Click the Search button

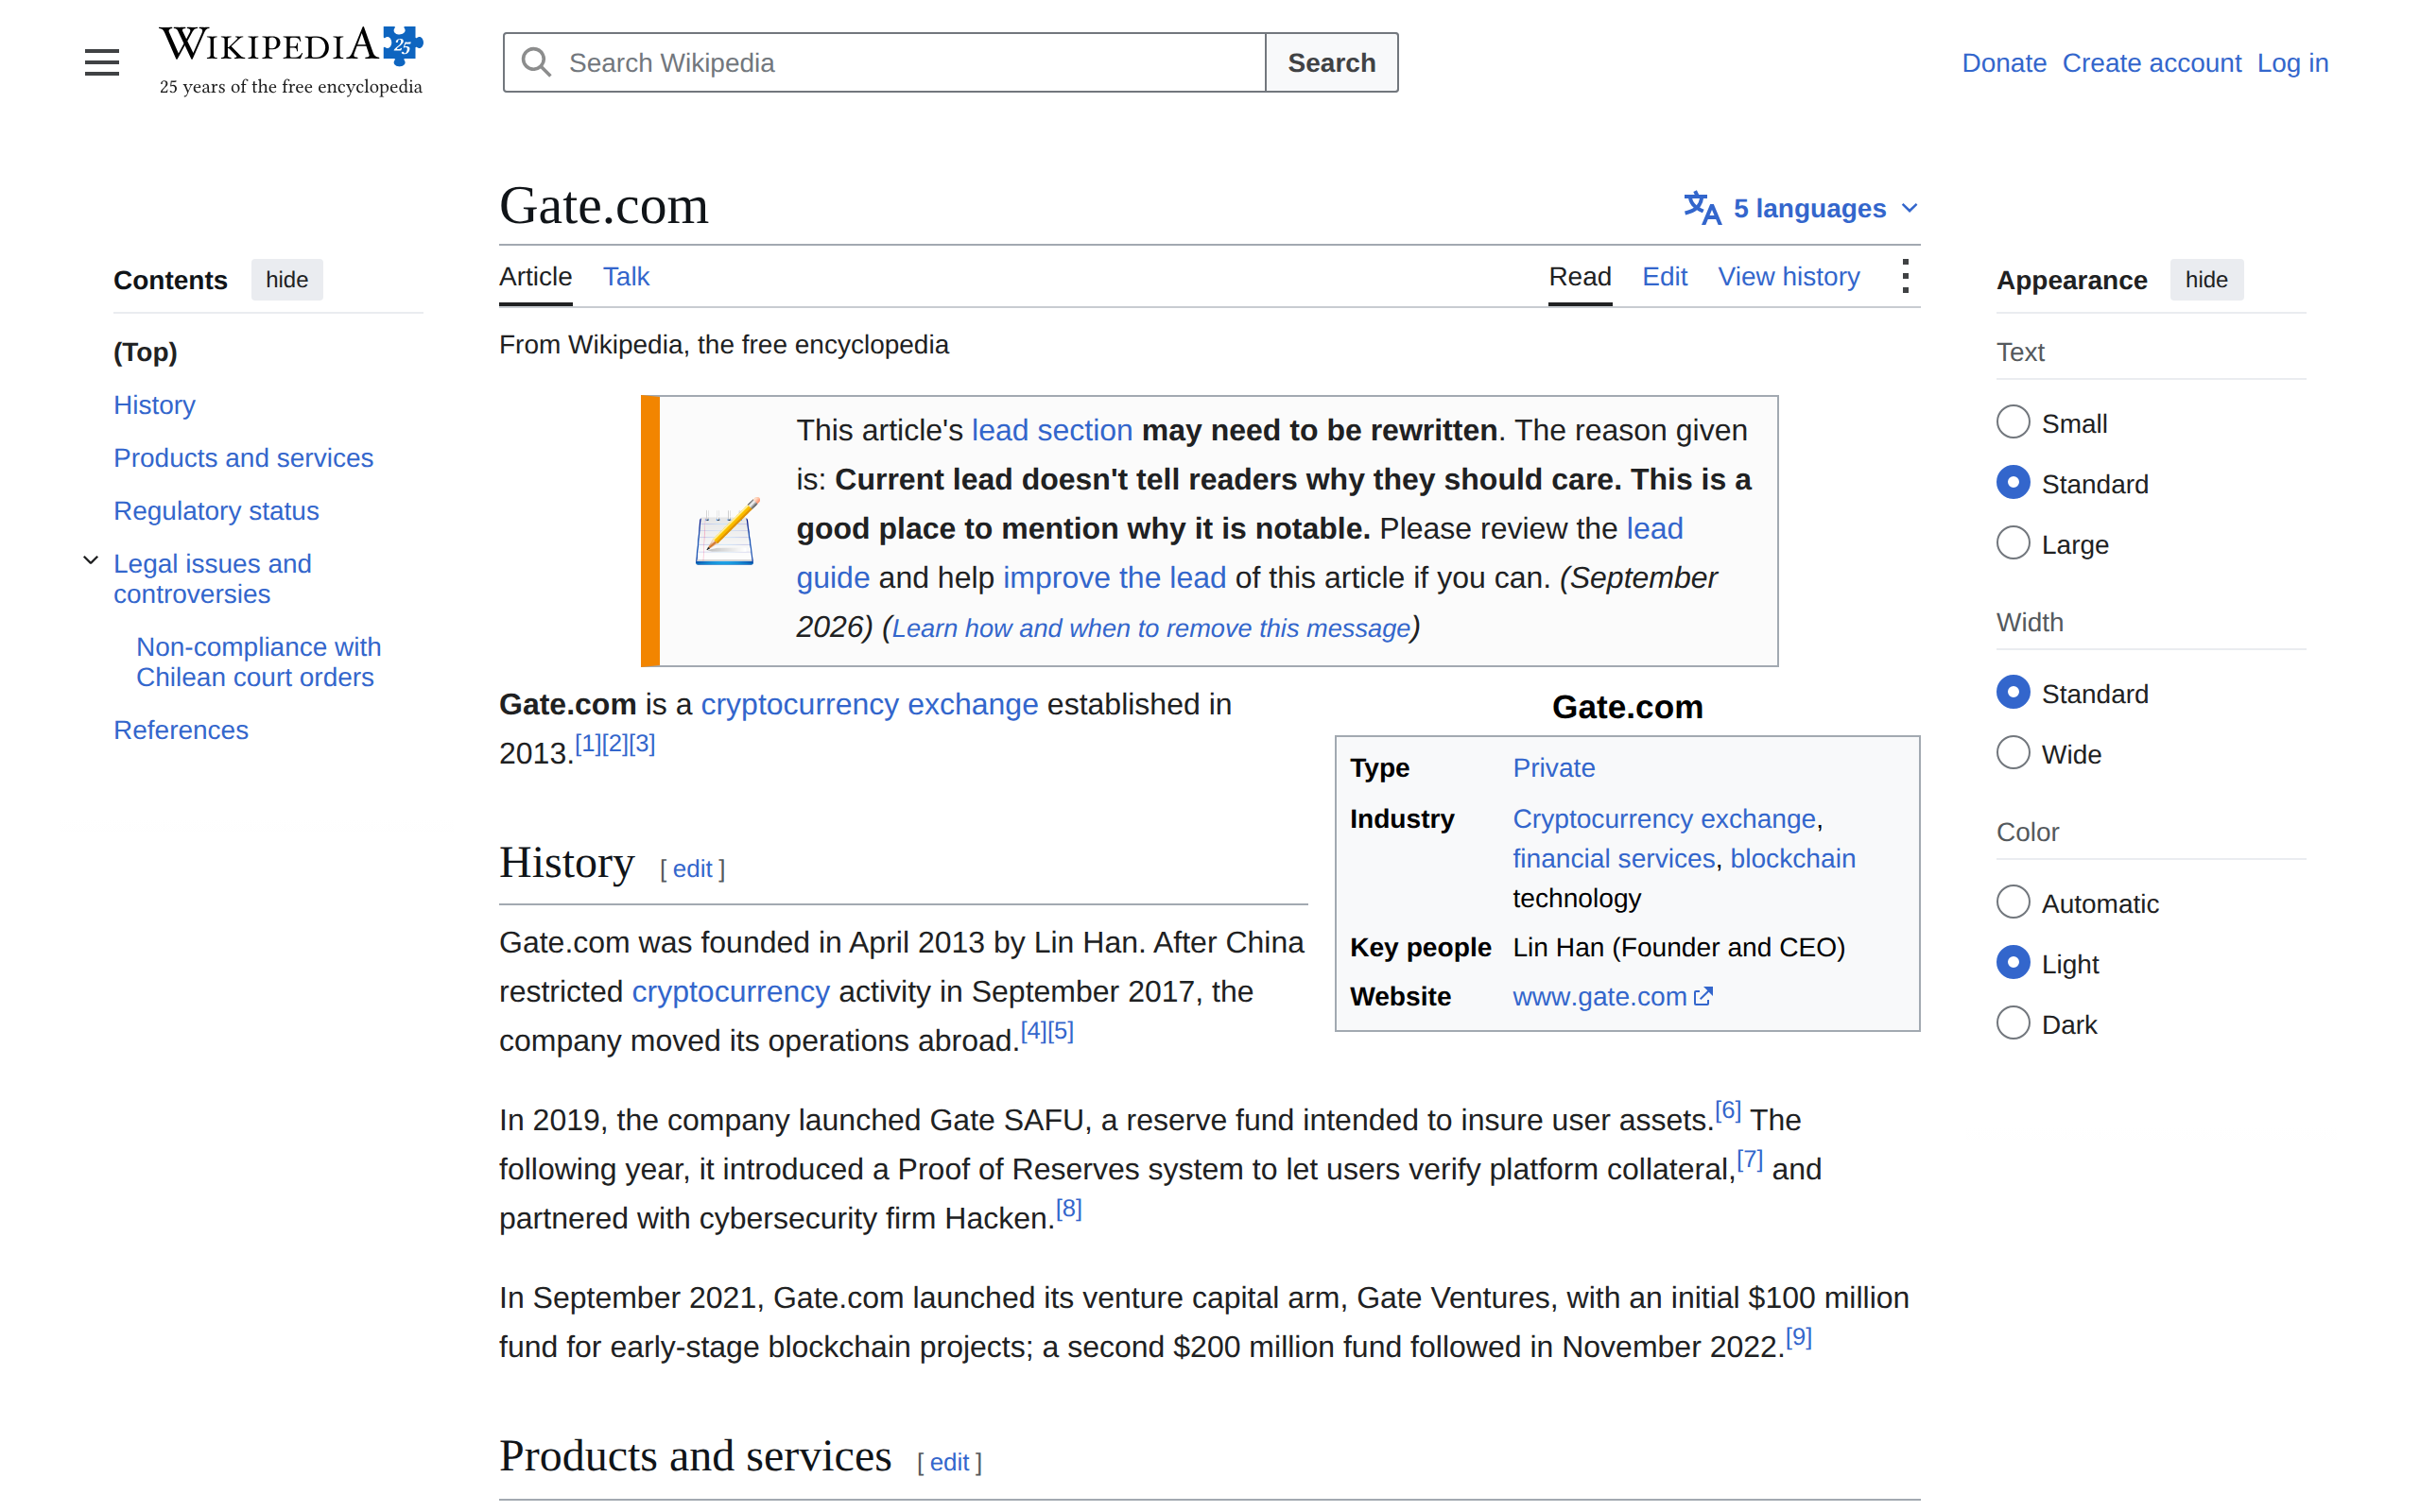click(x=1331, y=63)
